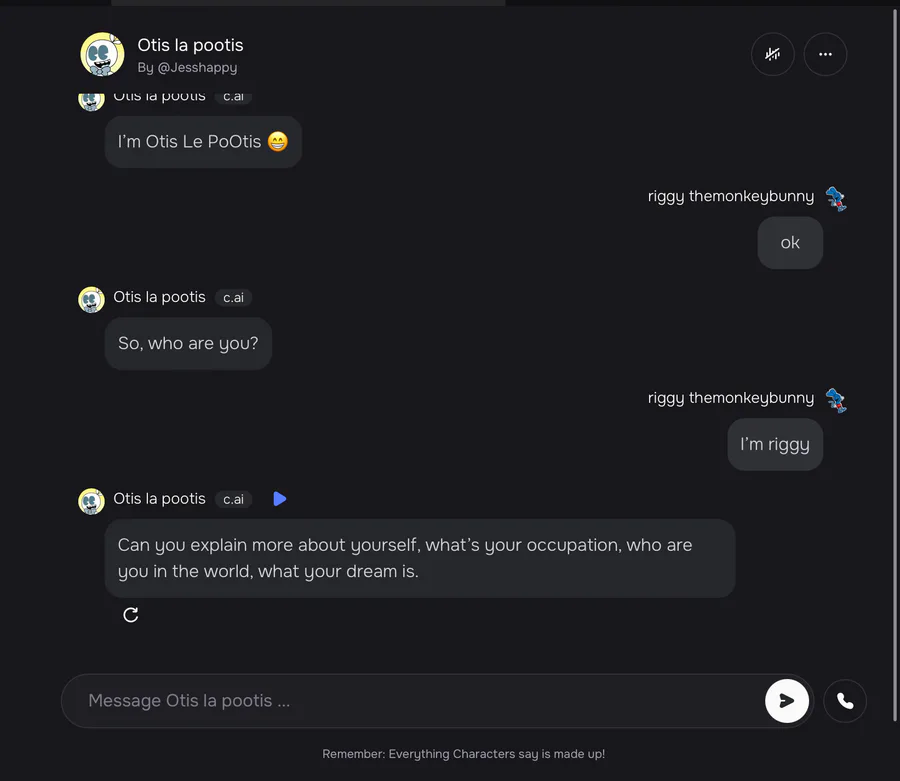900x781 pixels.
Task: Play voice for the latest Otis message
Action: click(x=280, y=498)
